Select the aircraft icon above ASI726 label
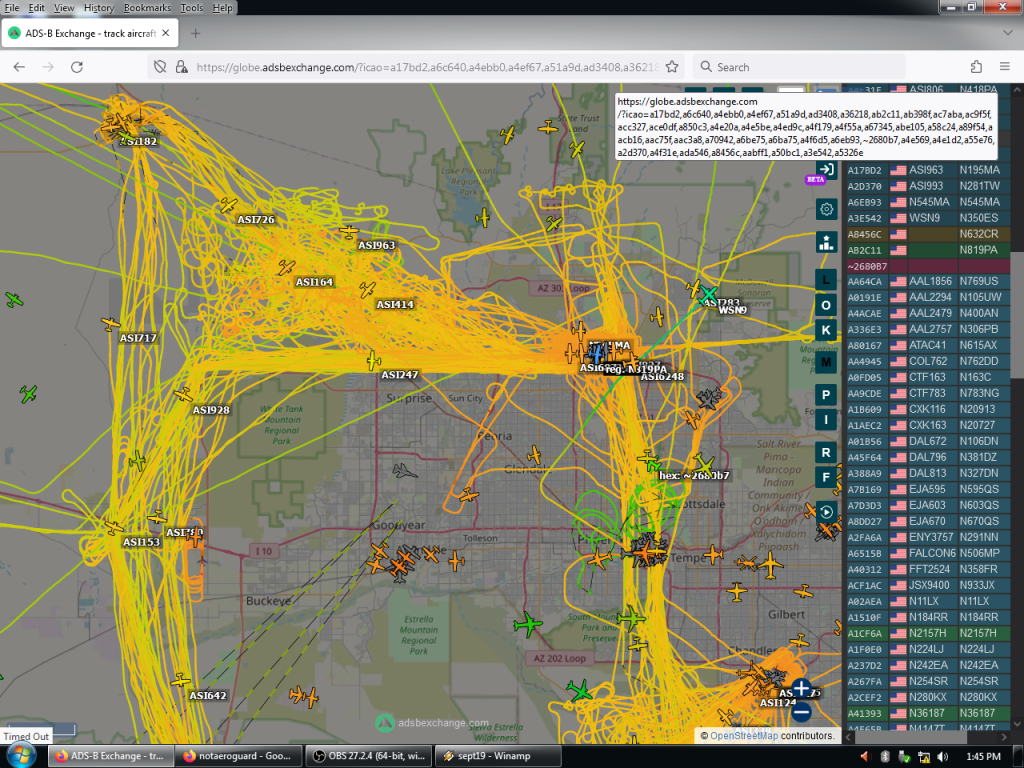This screenshot has height=768, width=1024. [228, 206]
